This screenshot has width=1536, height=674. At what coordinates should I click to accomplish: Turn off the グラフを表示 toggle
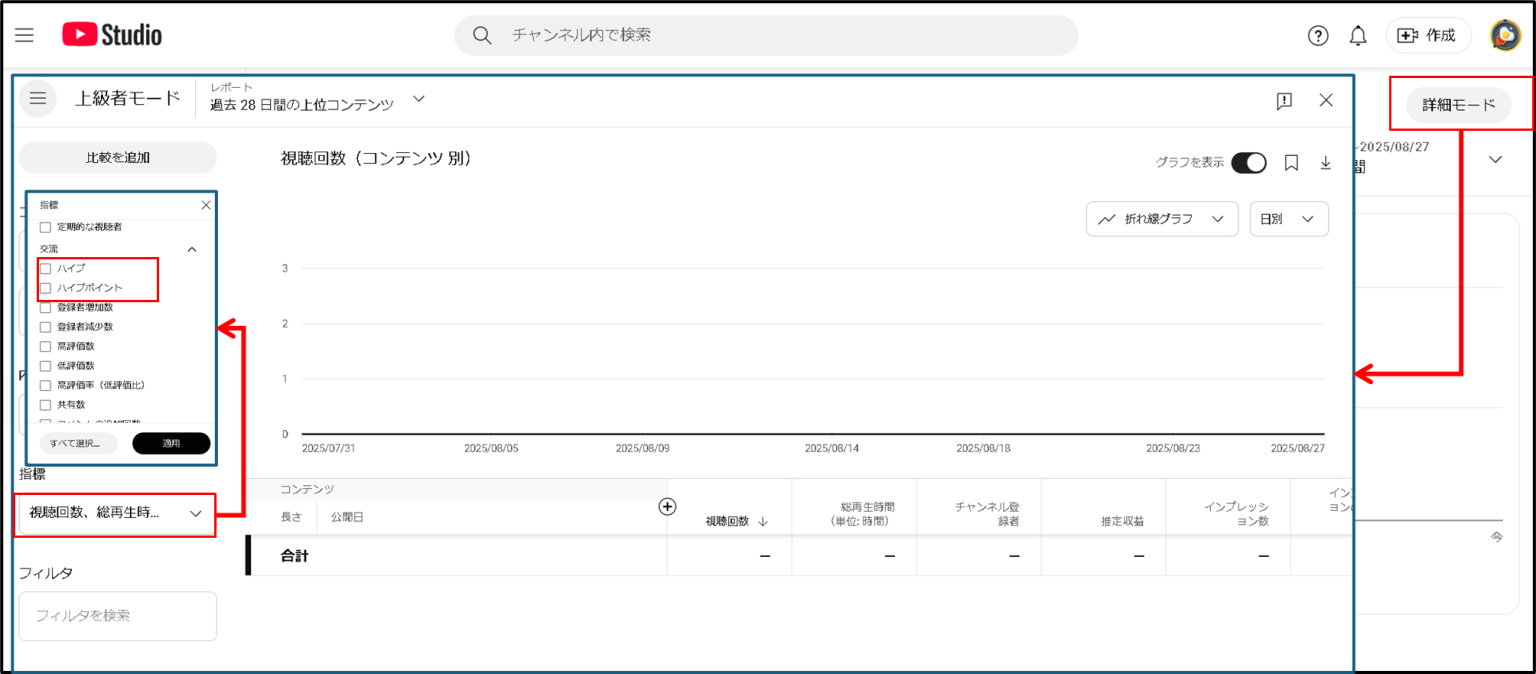click(x=1248, y=160)
